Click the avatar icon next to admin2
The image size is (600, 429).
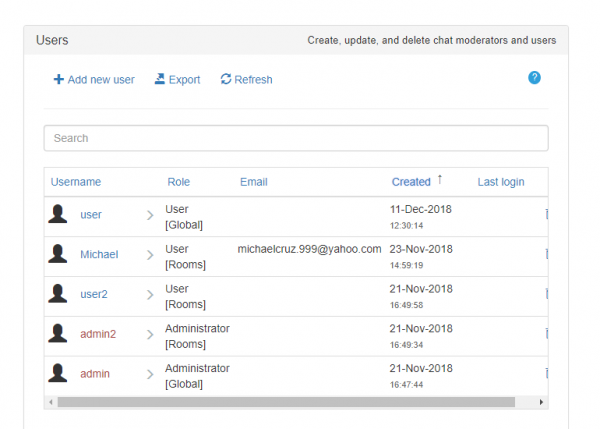(59, 334)
